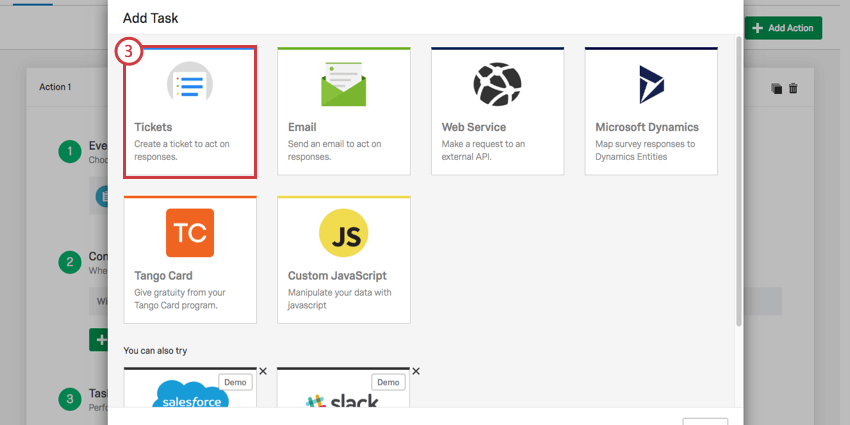Click 'Make a request to an external API' text
Screen dimensions: 850x425
coord(483,151)
